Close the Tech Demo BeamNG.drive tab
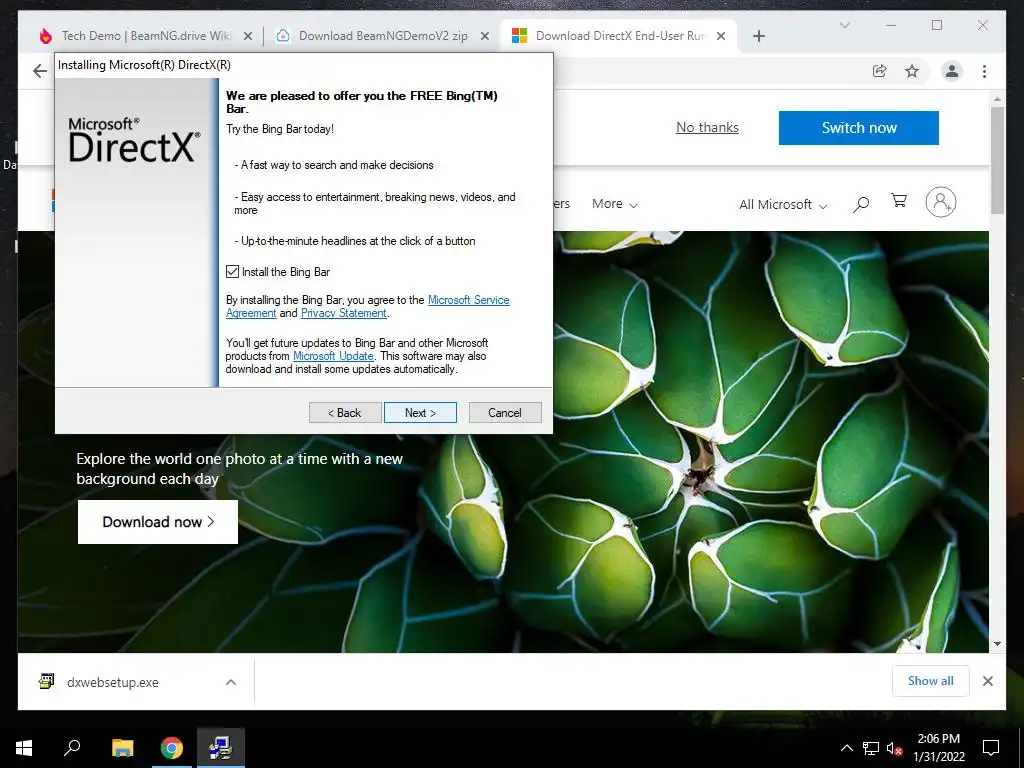 pyautogui.click(x=248, y=37)
